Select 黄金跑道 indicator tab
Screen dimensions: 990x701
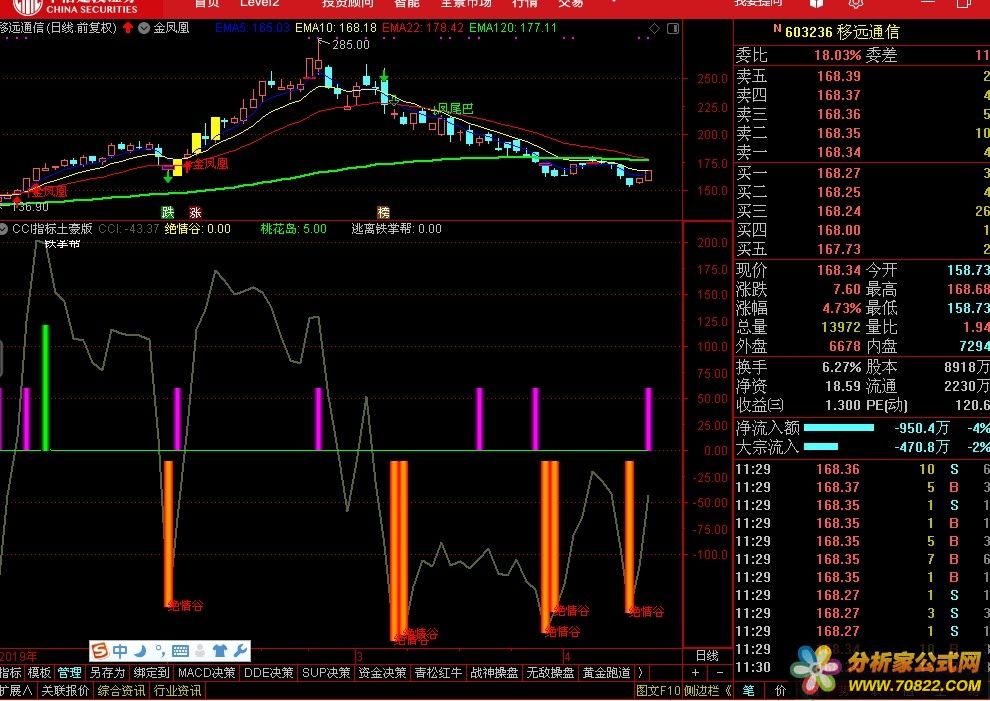tap(606, 673)
